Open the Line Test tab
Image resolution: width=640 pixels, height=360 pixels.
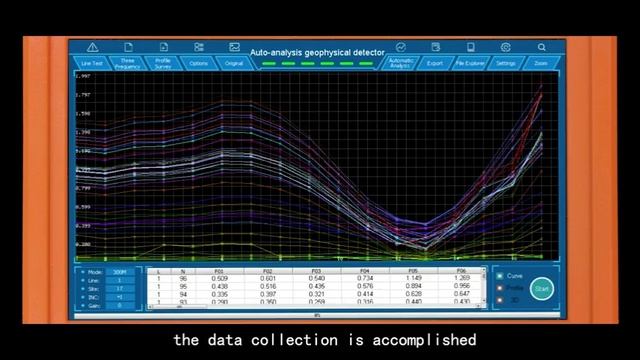click(92, 63)
